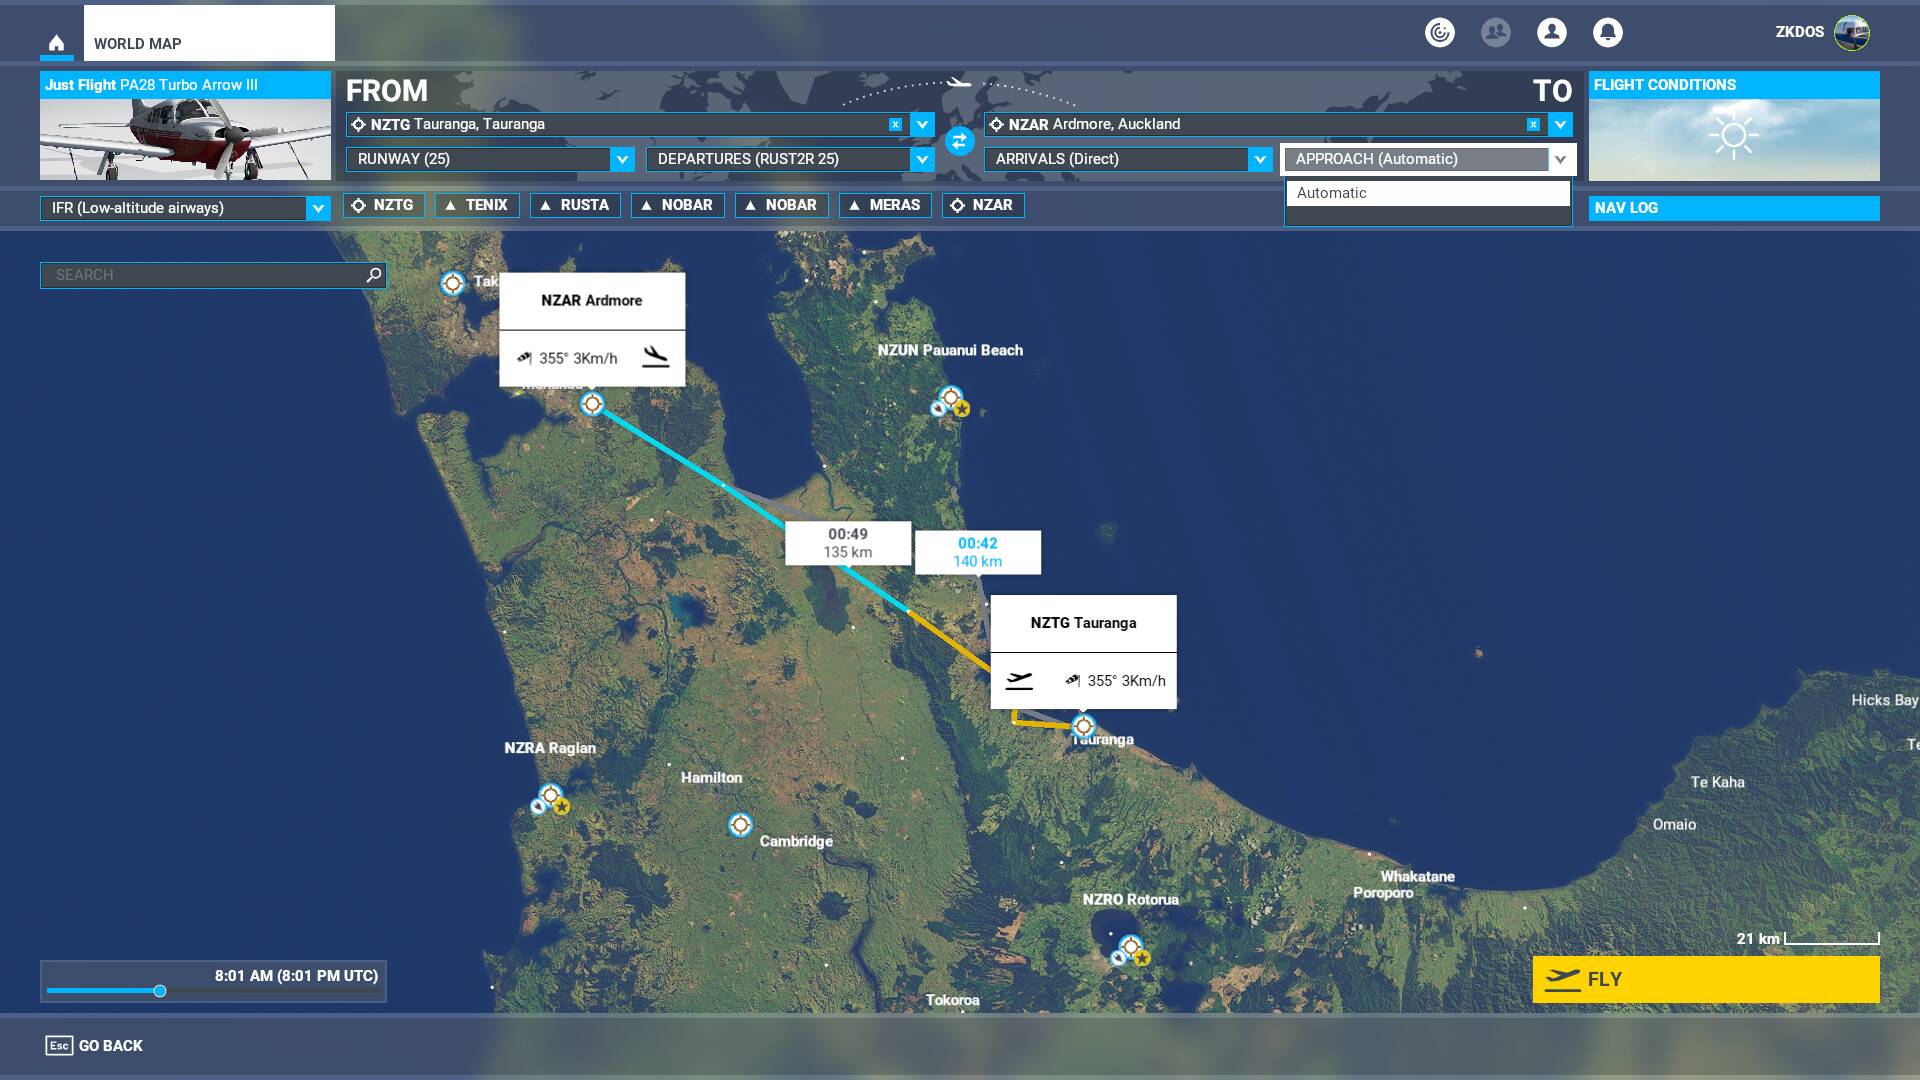Click GO BACK at the bottom

(94, 1045)
